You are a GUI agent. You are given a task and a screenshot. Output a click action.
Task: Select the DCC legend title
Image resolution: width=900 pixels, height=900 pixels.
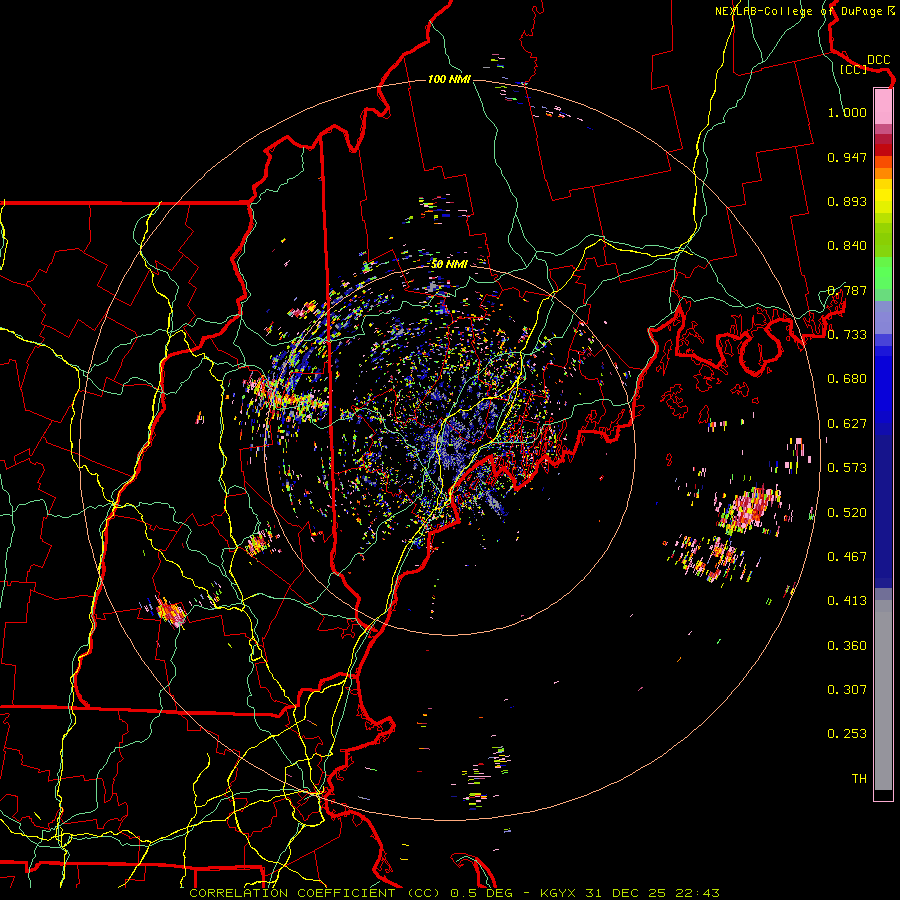click(878, 60)
